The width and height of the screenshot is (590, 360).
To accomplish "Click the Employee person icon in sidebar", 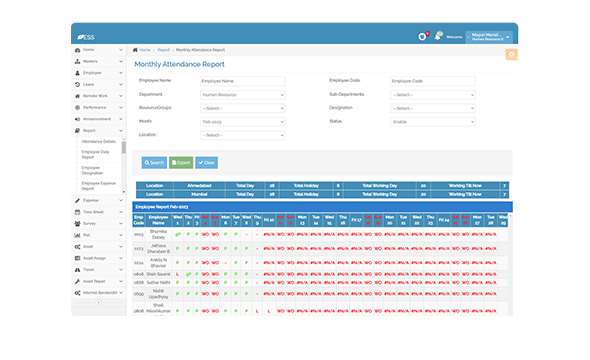I will pyautogui.click(x=77, y=73).
